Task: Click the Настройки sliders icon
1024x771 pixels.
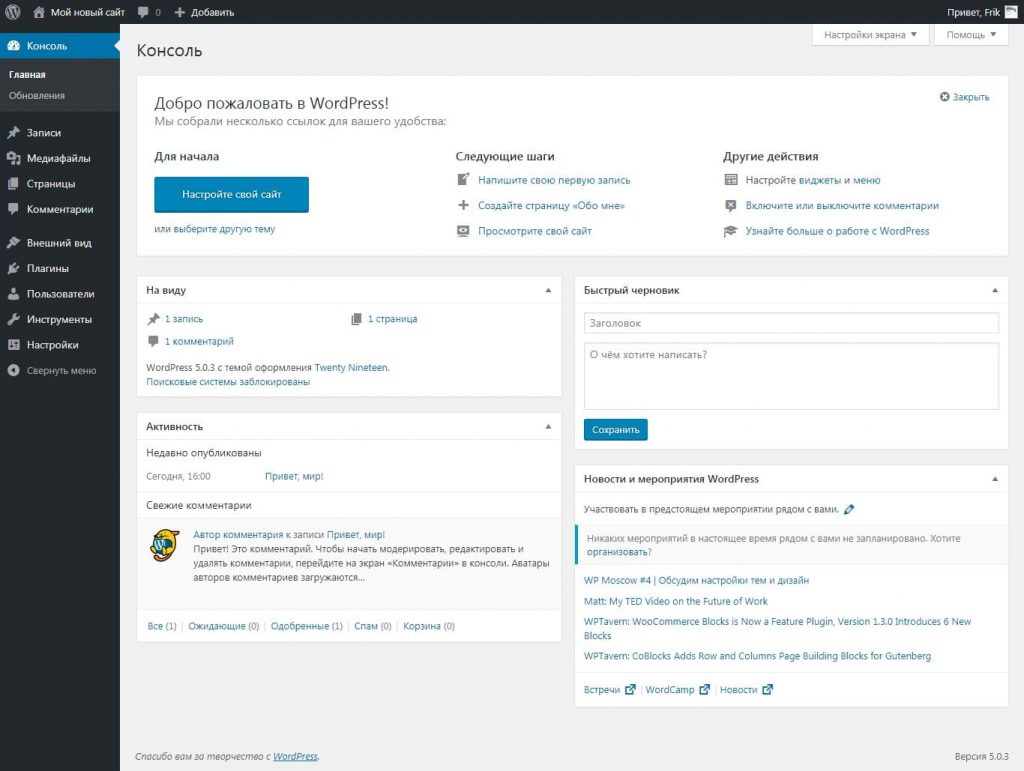Action: [x=13, y=345]
